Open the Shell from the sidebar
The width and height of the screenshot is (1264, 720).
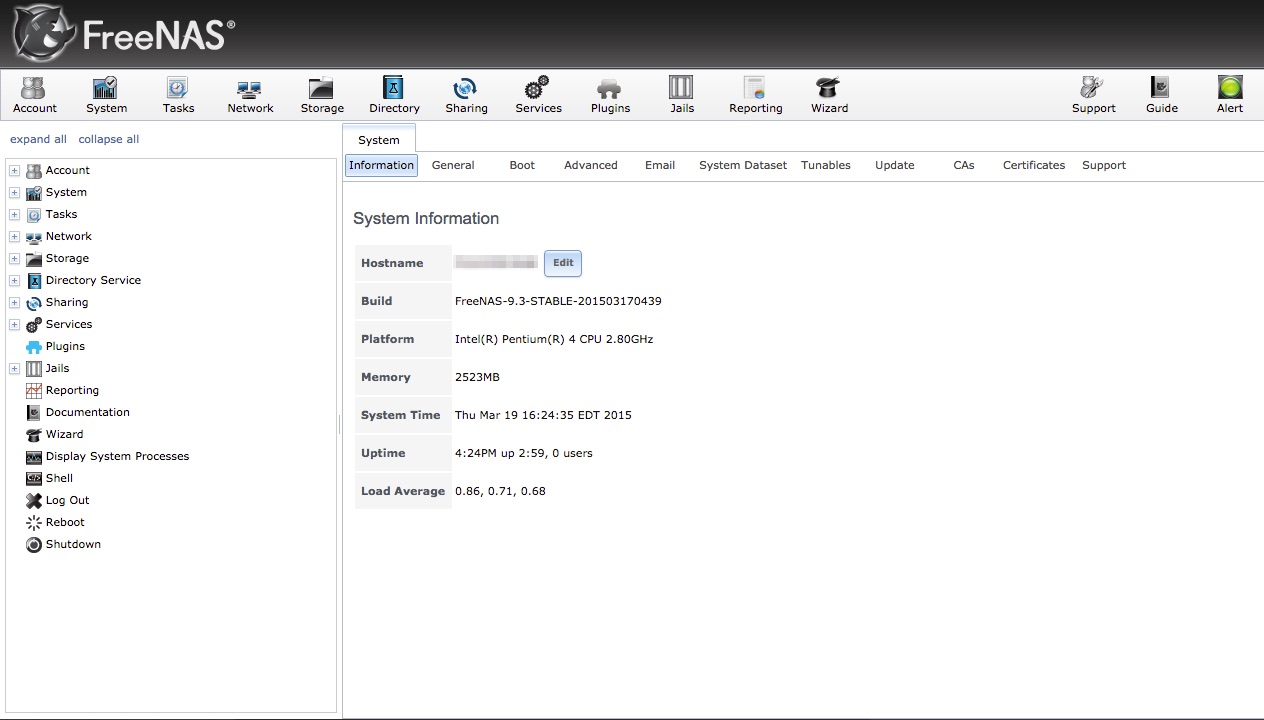point(57,478)
